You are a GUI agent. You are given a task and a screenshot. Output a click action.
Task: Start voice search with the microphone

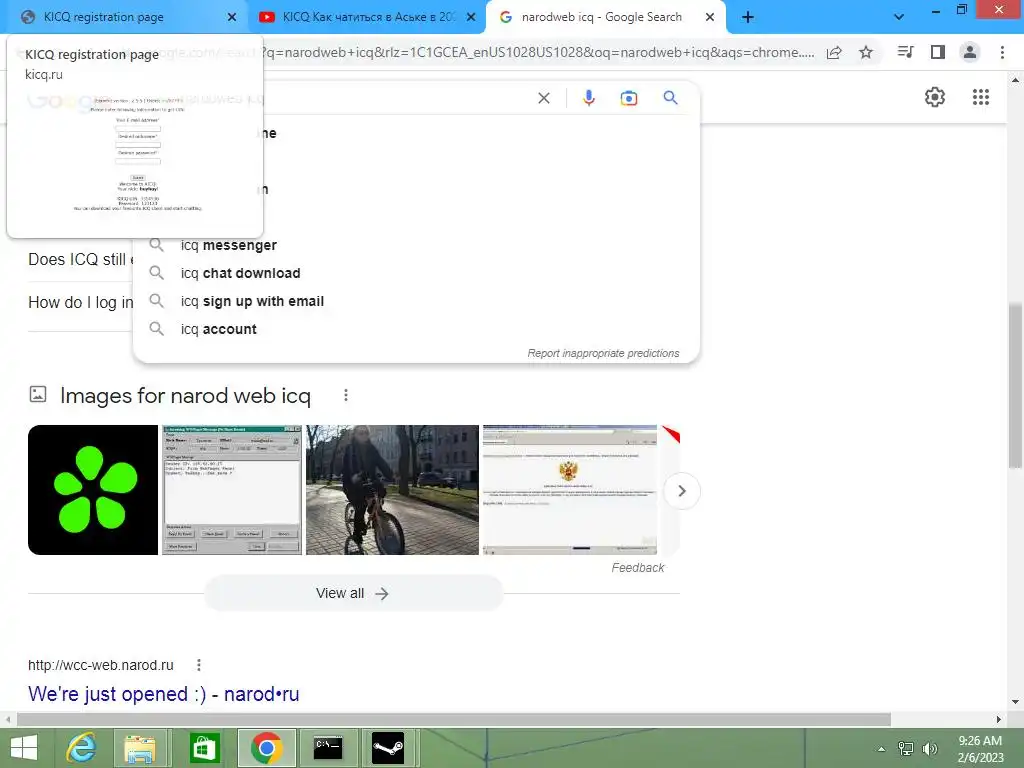point(588,98)
